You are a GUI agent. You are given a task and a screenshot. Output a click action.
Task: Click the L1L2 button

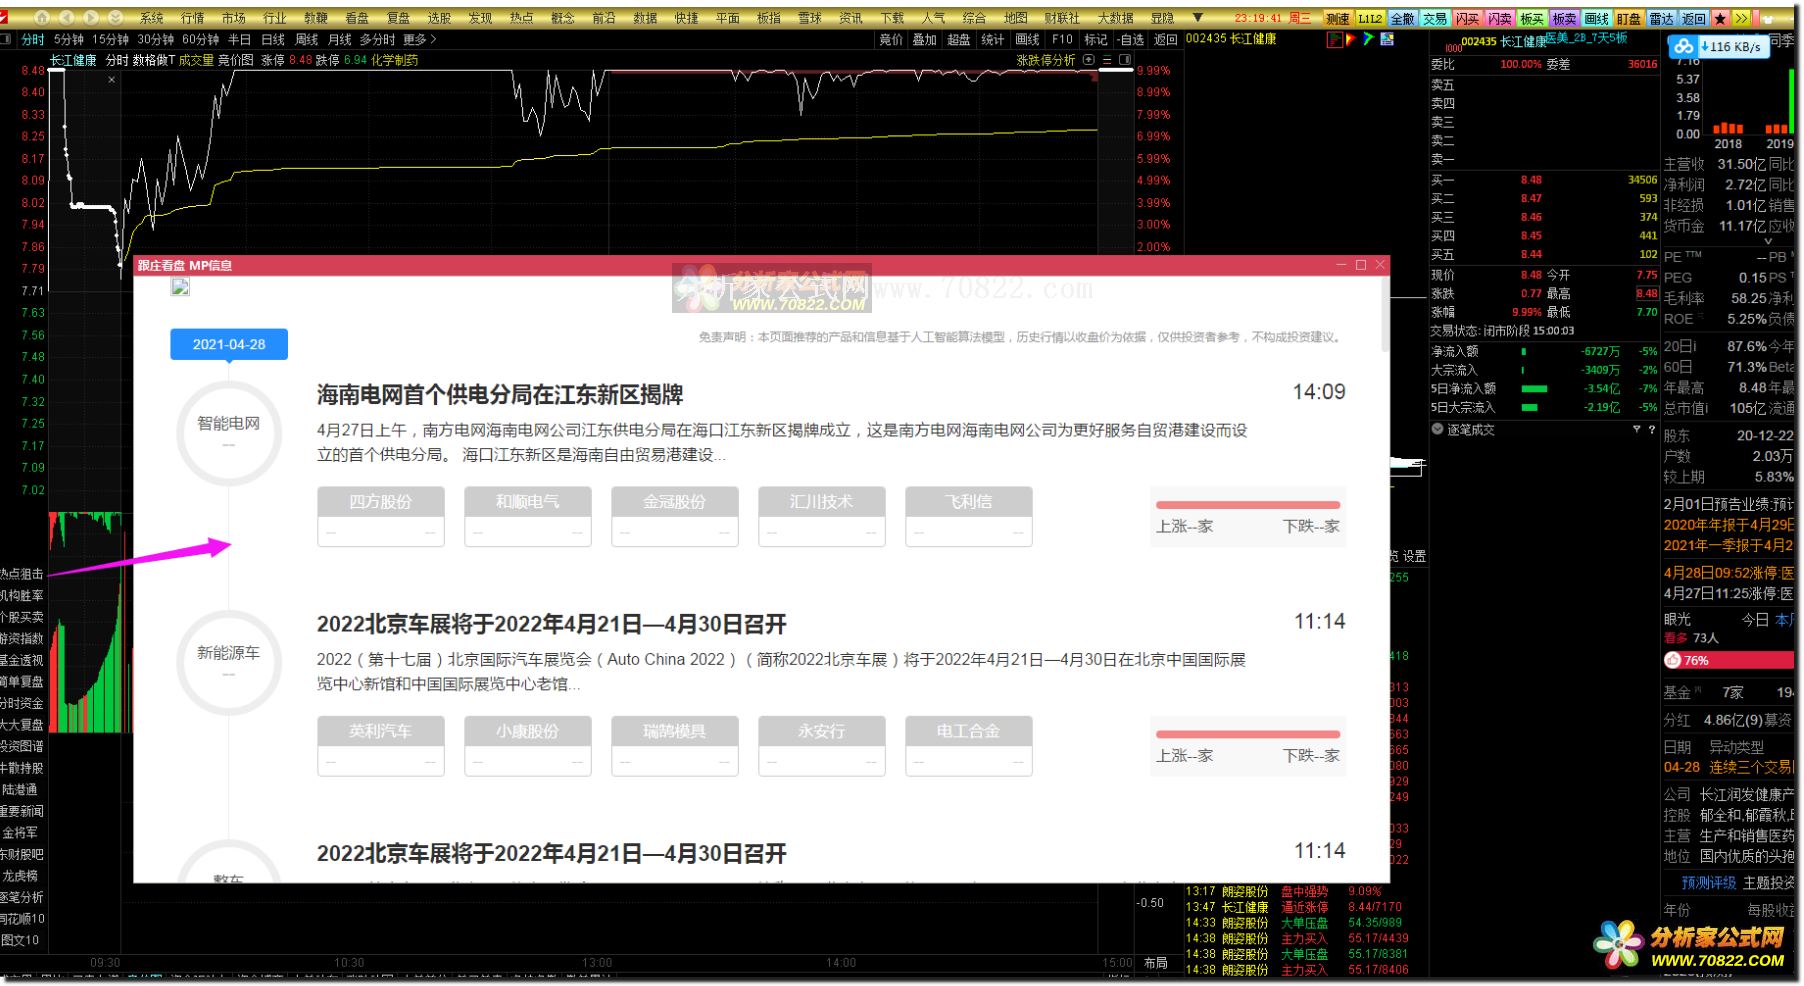tap(1369, 18)
